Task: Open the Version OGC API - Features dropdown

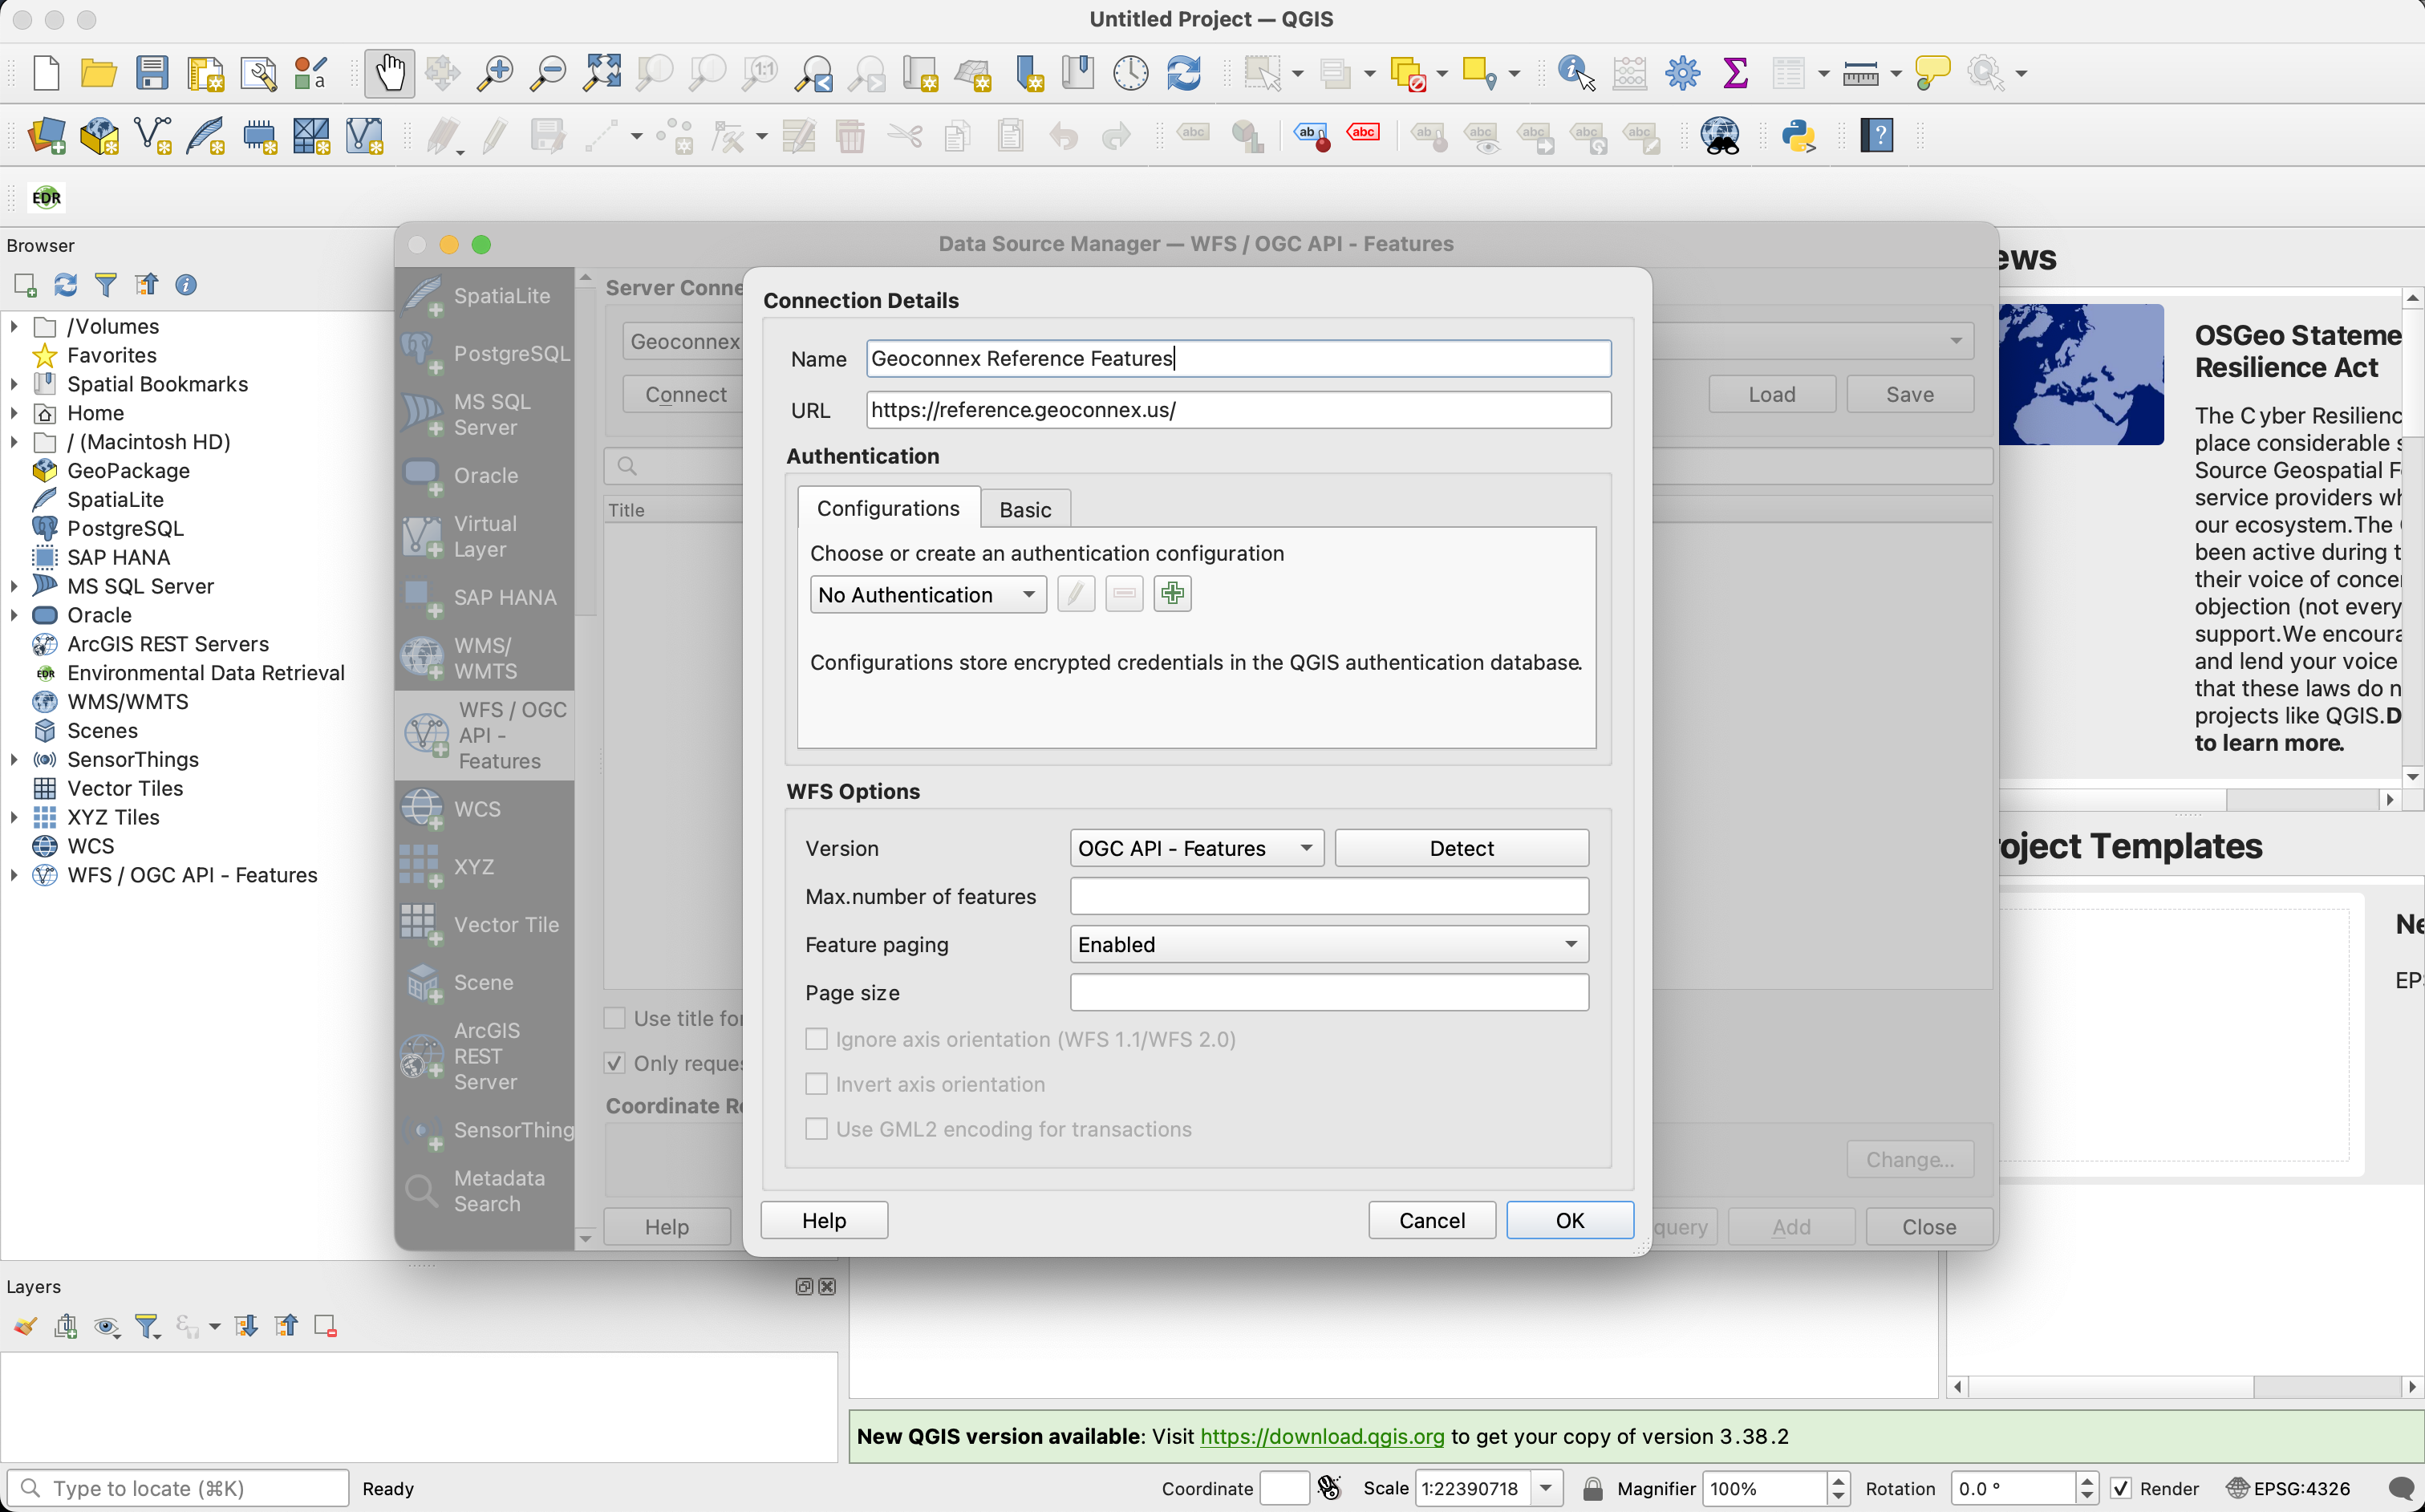Action: click(1196, 848)
